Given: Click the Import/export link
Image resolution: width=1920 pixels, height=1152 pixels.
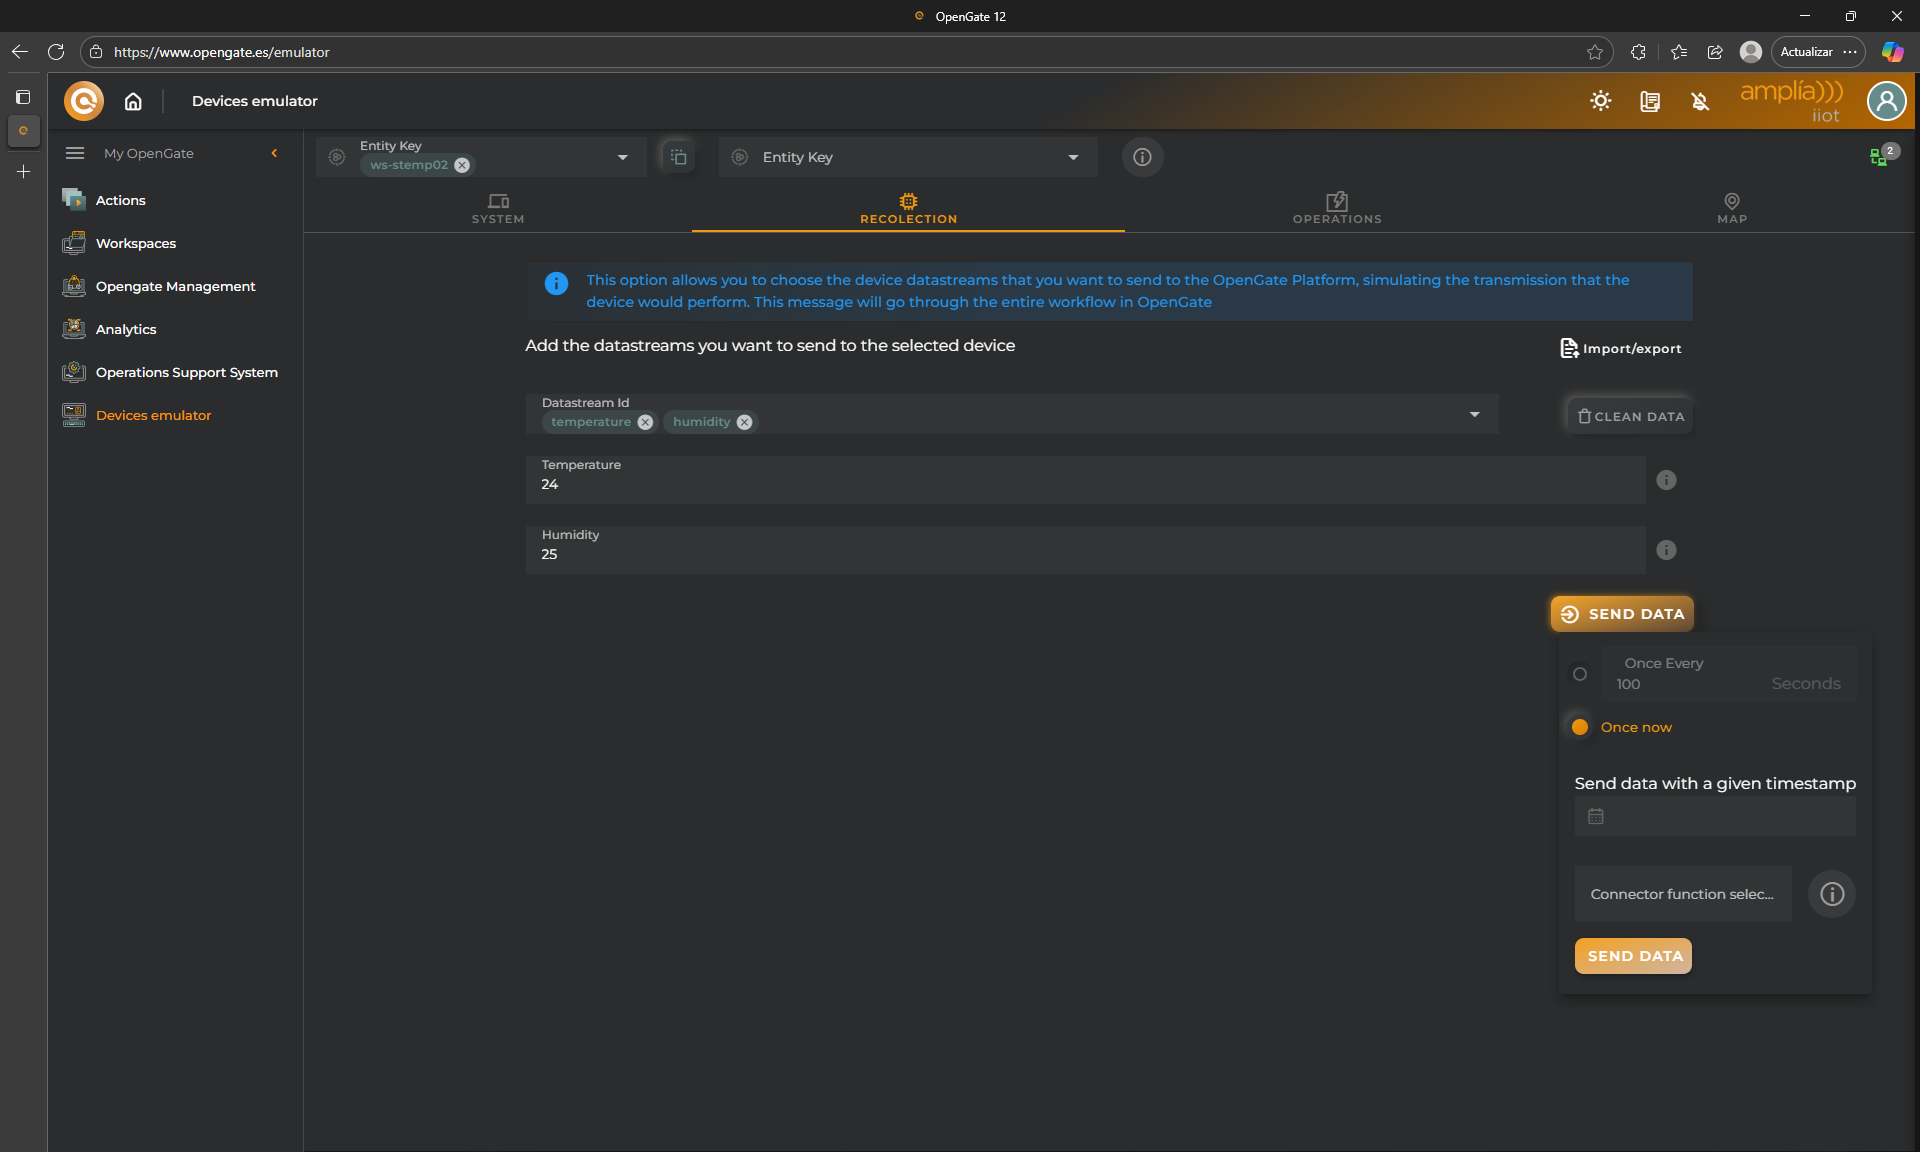Looking at the screenshot, I should [1621, 348].
